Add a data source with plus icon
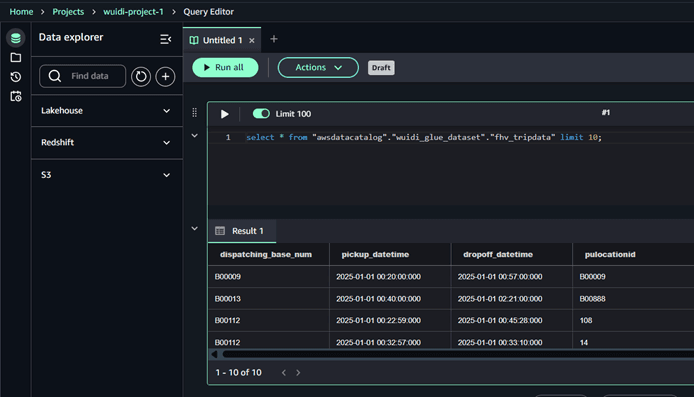The width and height of the screenshot is (694, 397). coord(165,77)
